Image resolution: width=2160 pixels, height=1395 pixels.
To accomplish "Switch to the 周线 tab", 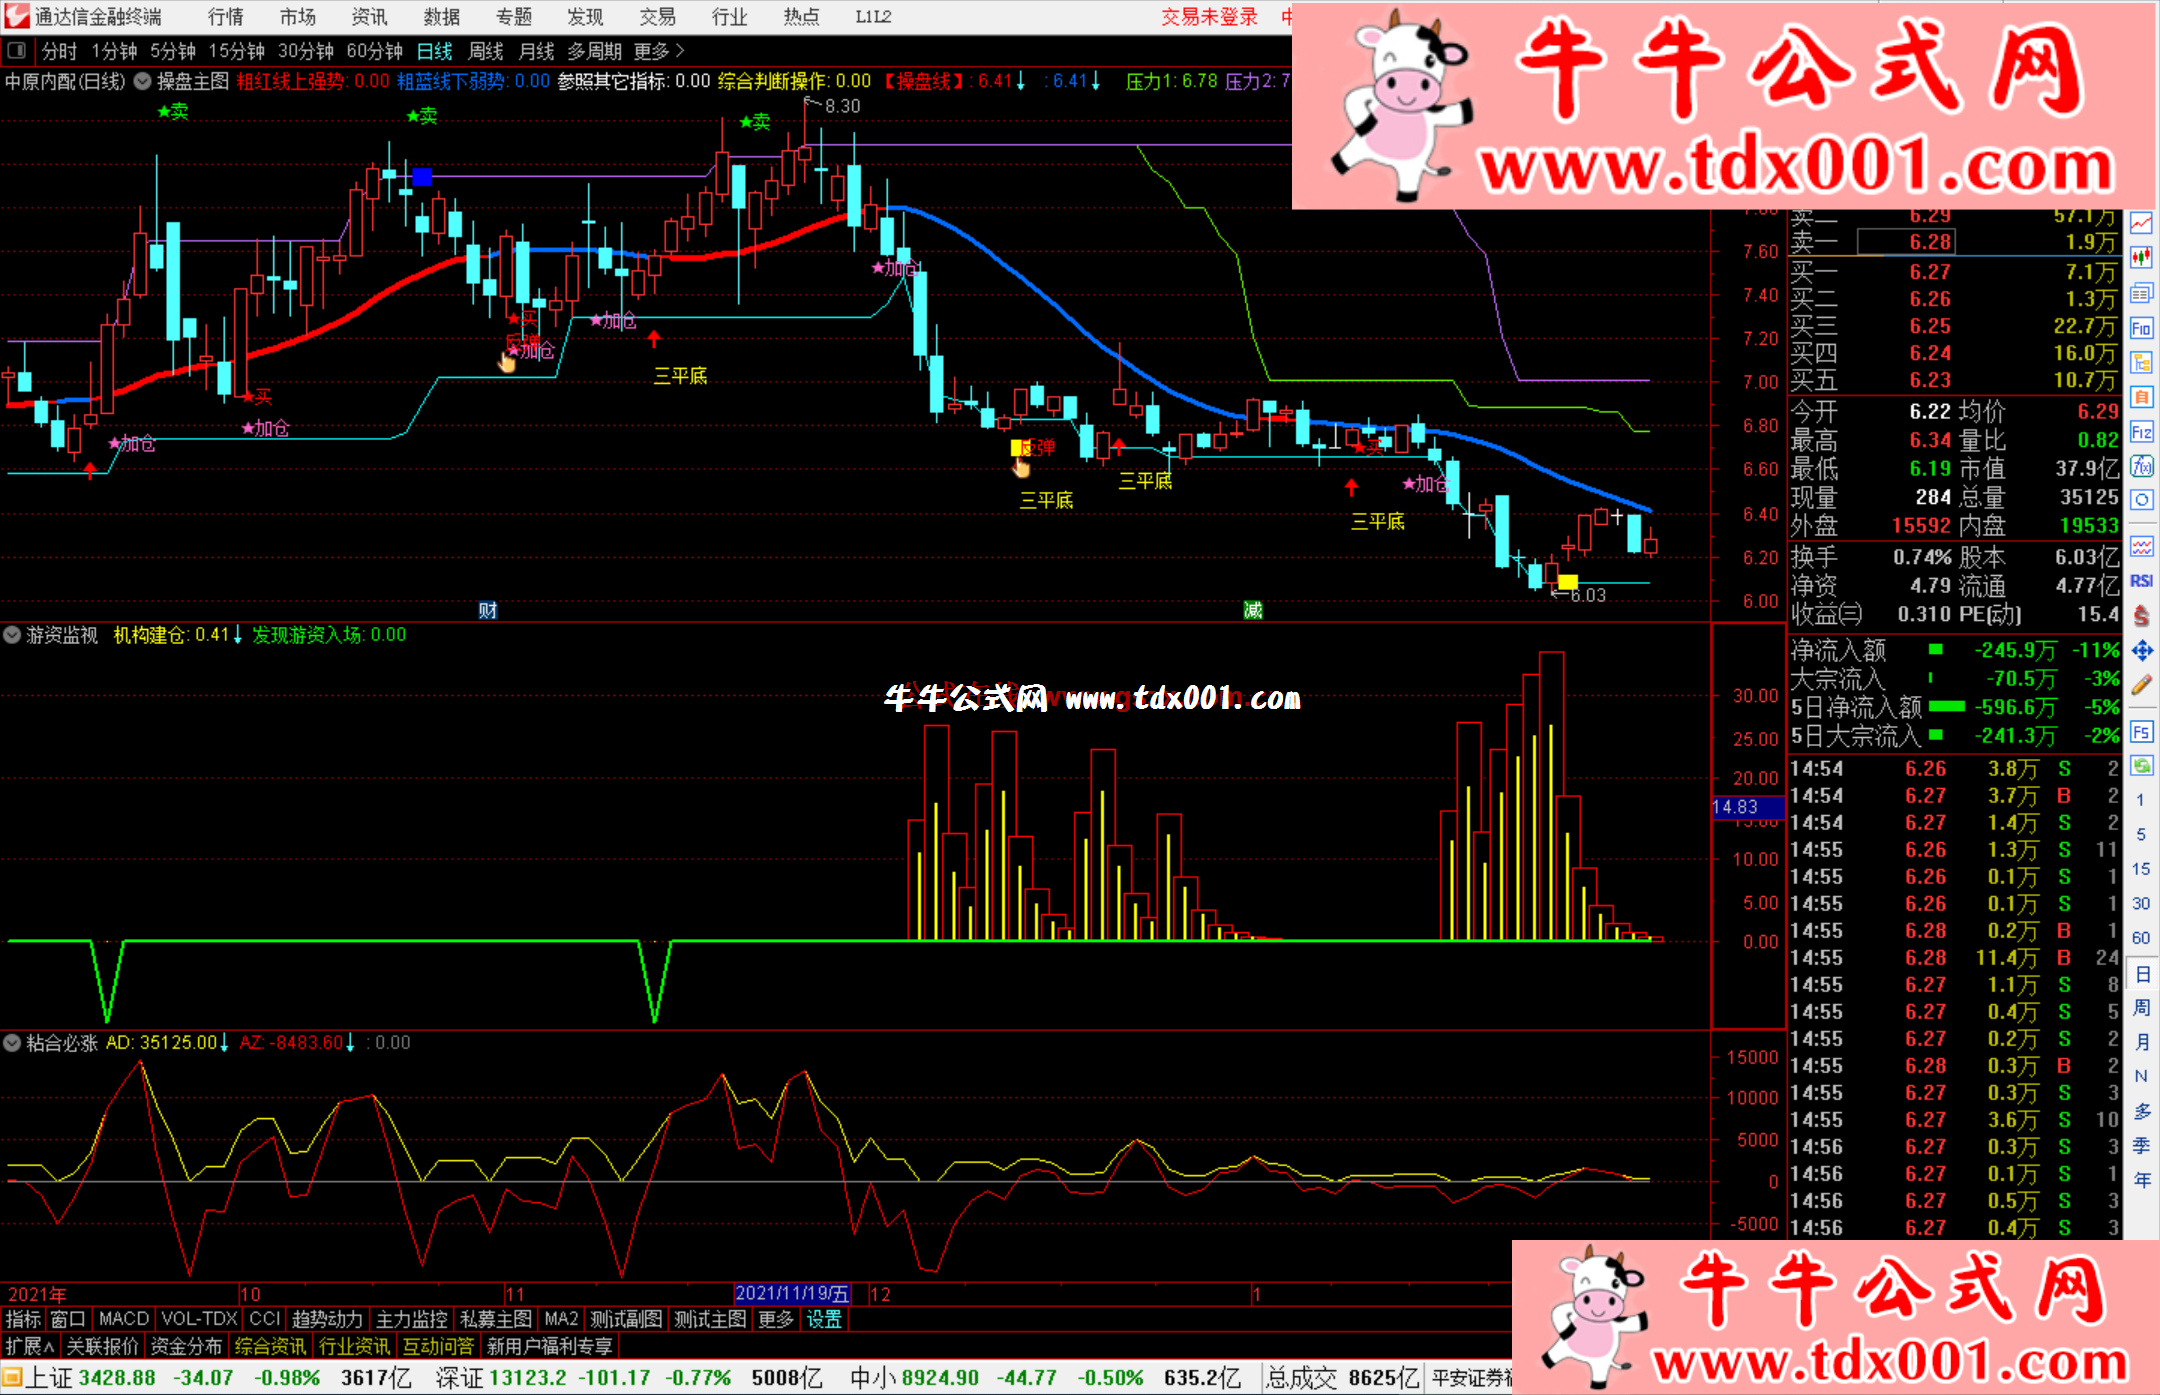I will (x=486, y=50).
